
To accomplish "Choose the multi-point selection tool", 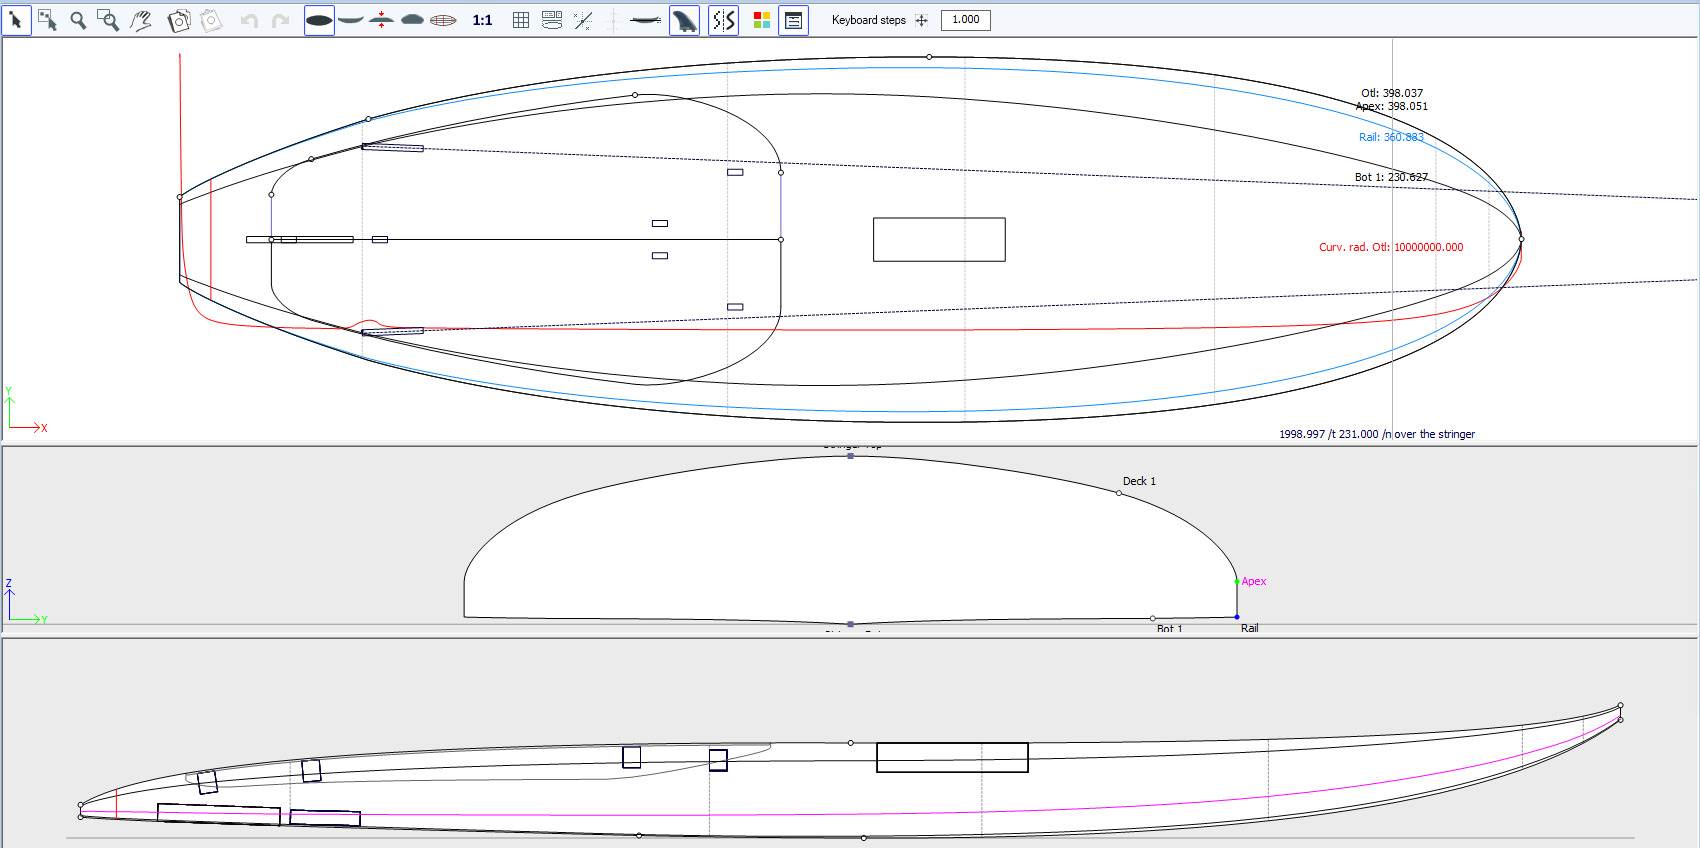I will [x=47, y=20].
